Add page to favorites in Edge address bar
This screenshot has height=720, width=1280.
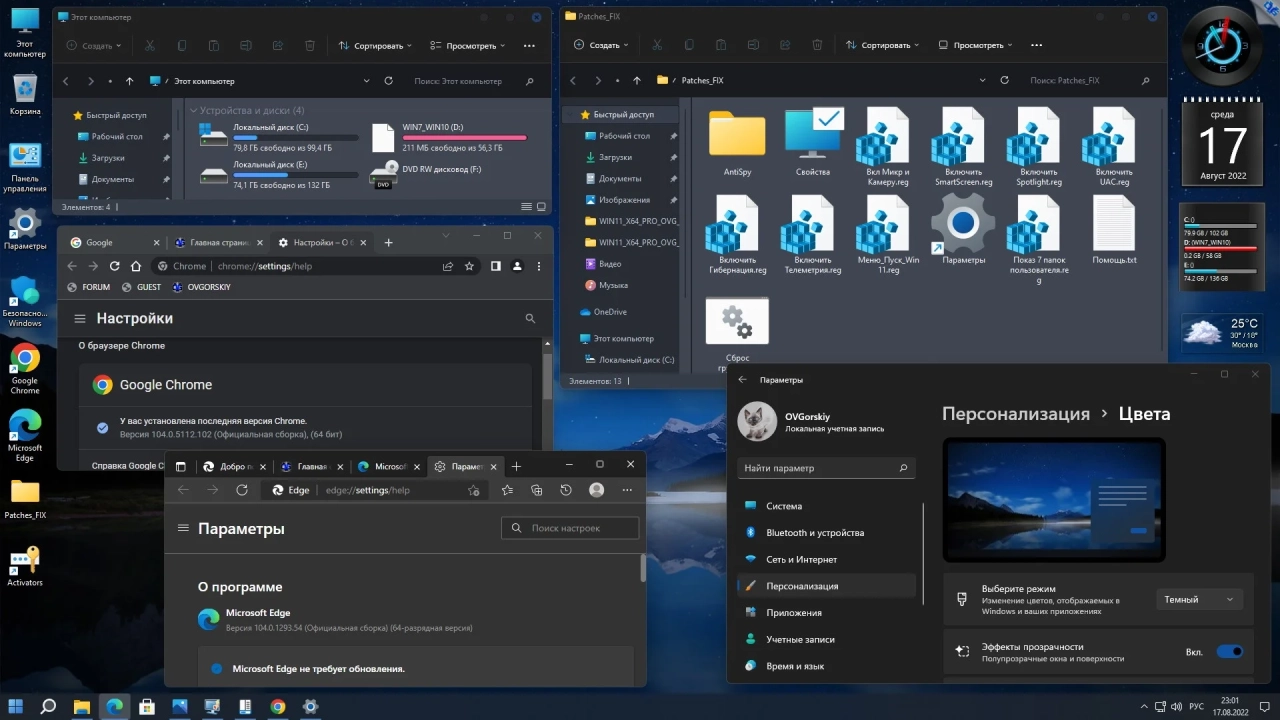[x=474, y=490]
